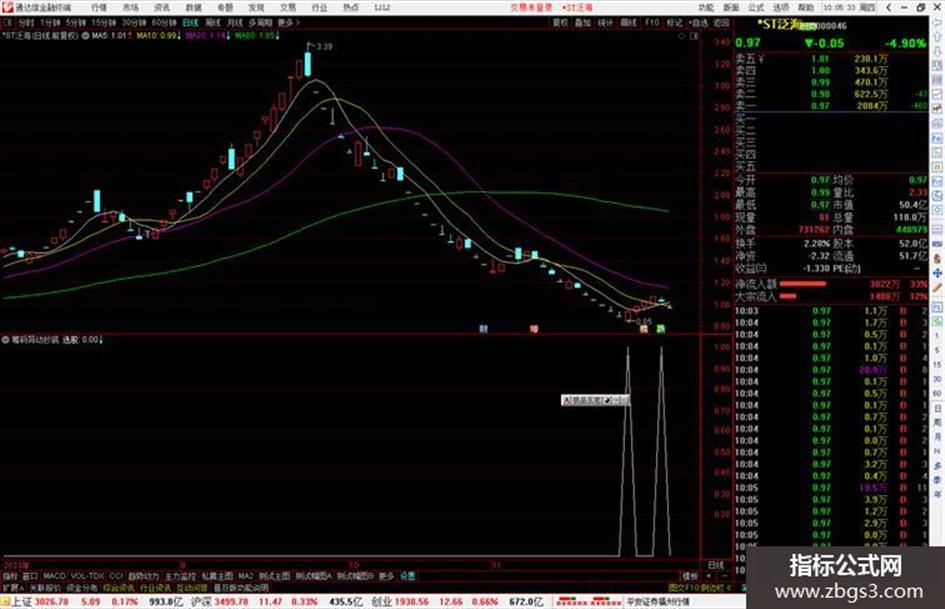Viewport: 945px width, 609px height.
Task: Zoom in chart with plus button
Action: click(709, 576)
